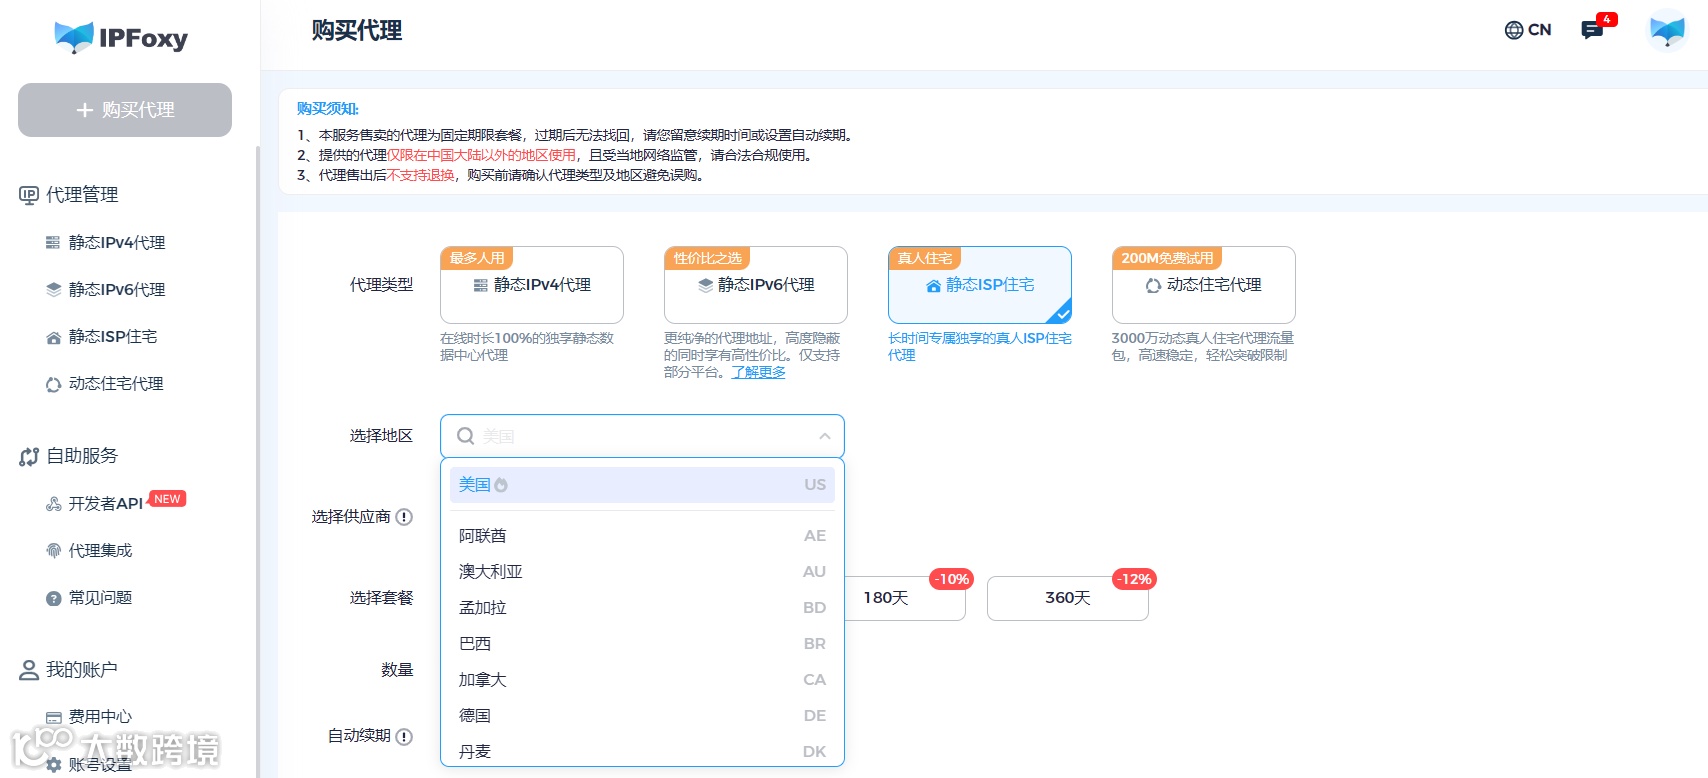
Task: Click the hot flame icon next to 美国
Action: (501, 485)
